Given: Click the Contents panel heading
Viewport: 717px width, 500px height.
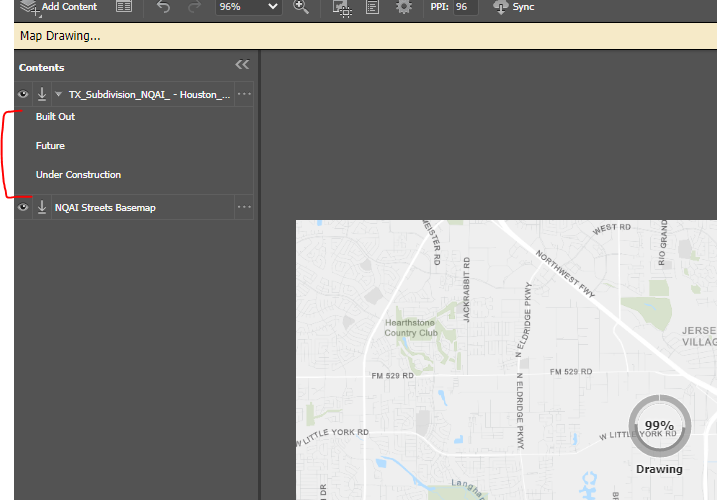Looking at the screenshot, I should click(42, 68).
